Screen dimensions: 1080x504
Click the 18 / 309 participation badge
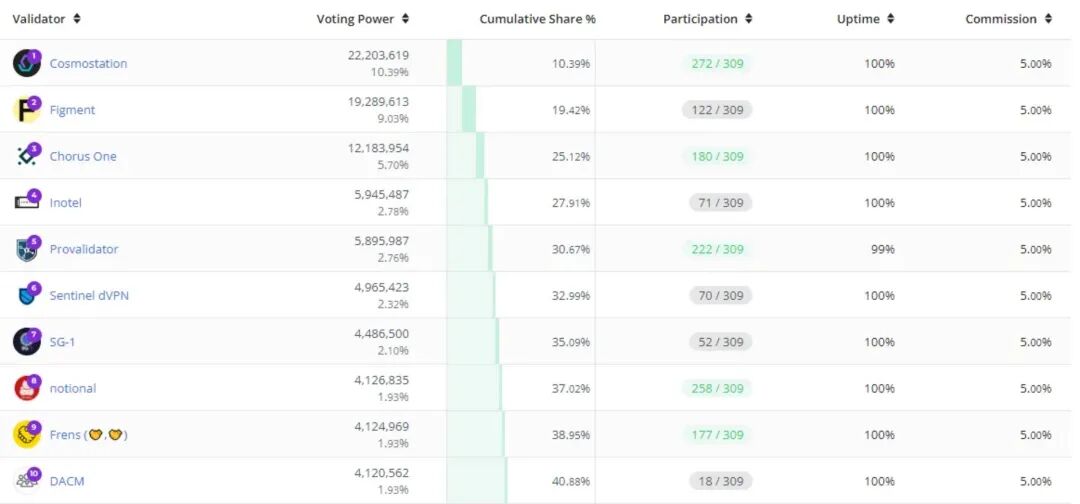[x=720, y=481]
